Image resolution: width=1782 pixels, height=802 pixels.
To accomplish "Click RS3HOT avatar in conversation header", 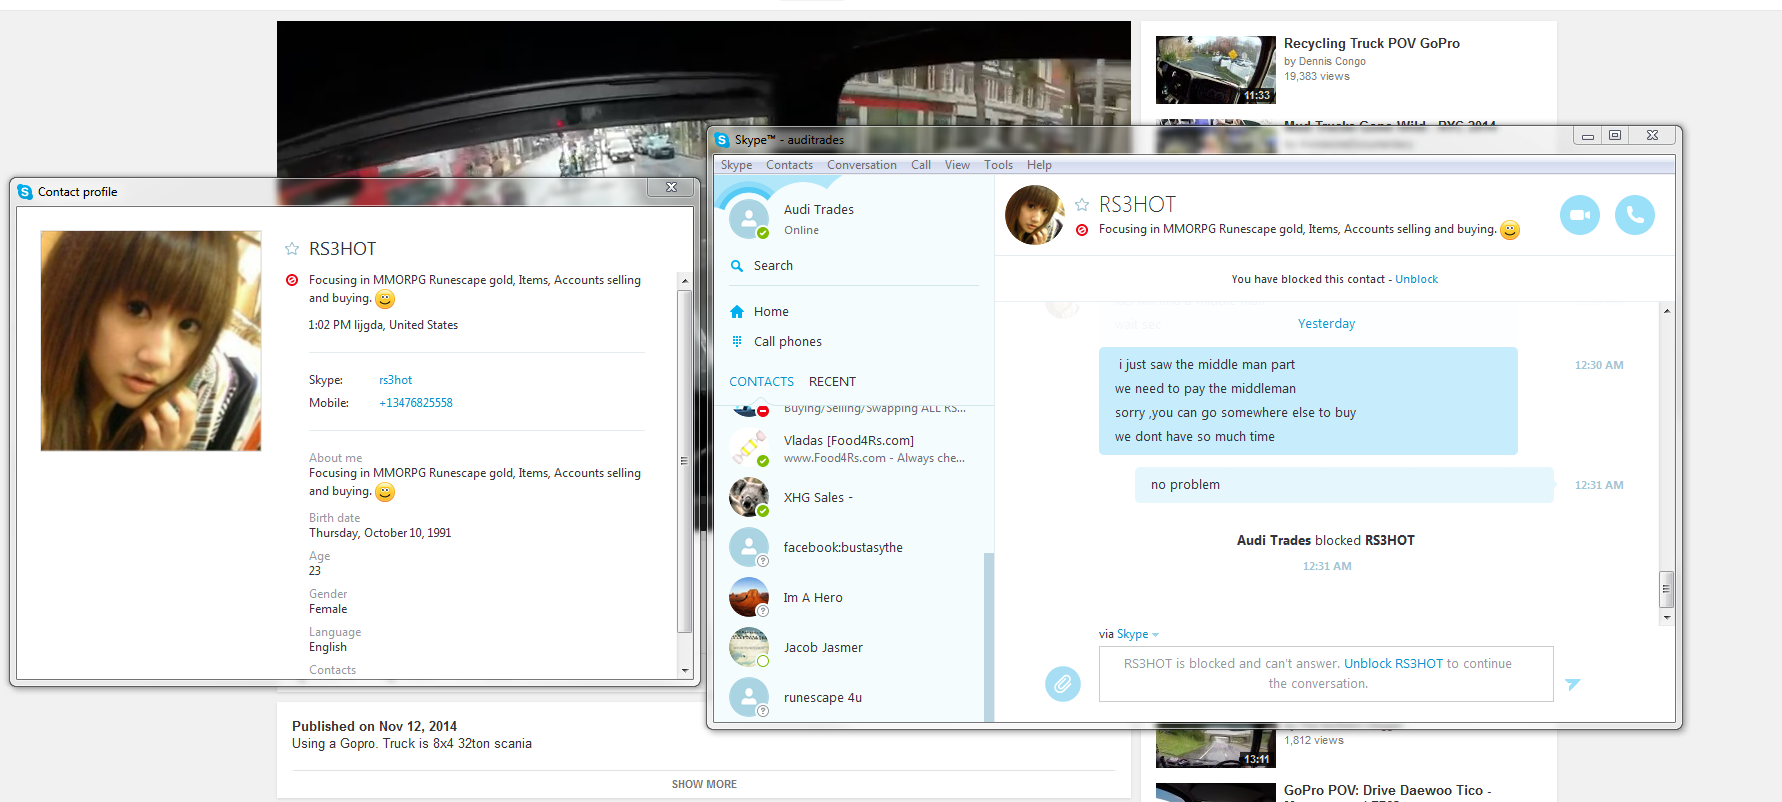I will [x=1035, y=215].
